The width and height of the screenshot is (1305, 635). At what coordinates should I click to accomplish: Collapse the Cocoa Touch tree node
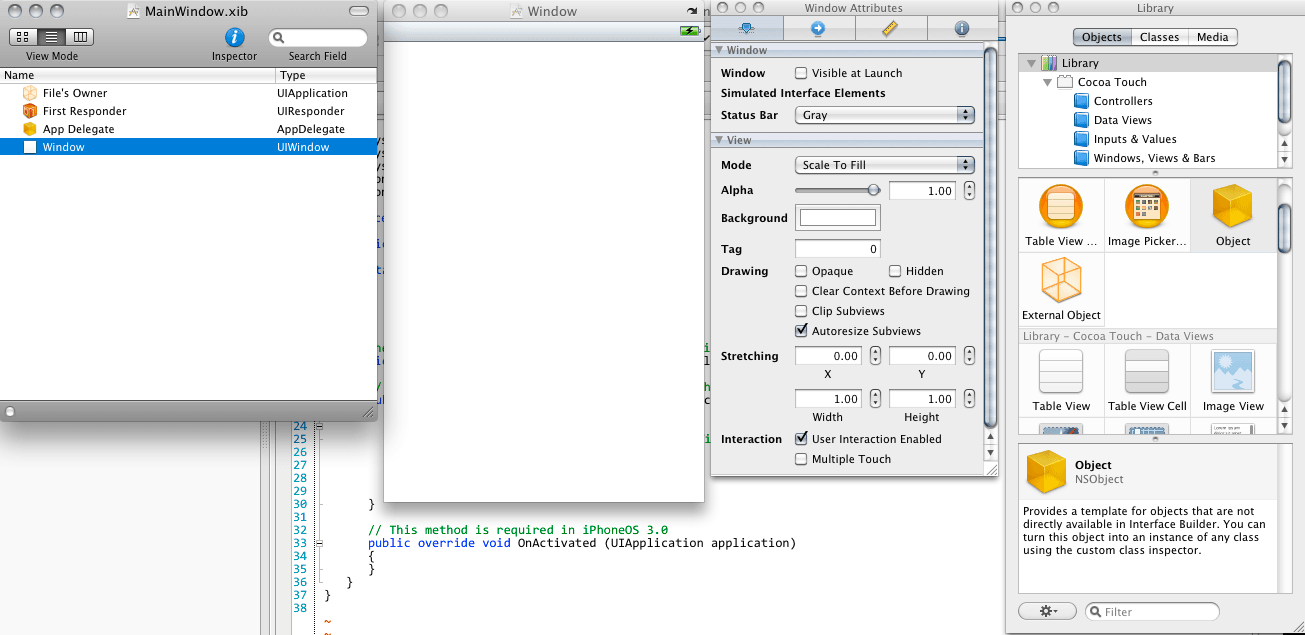click(1047, 82)
